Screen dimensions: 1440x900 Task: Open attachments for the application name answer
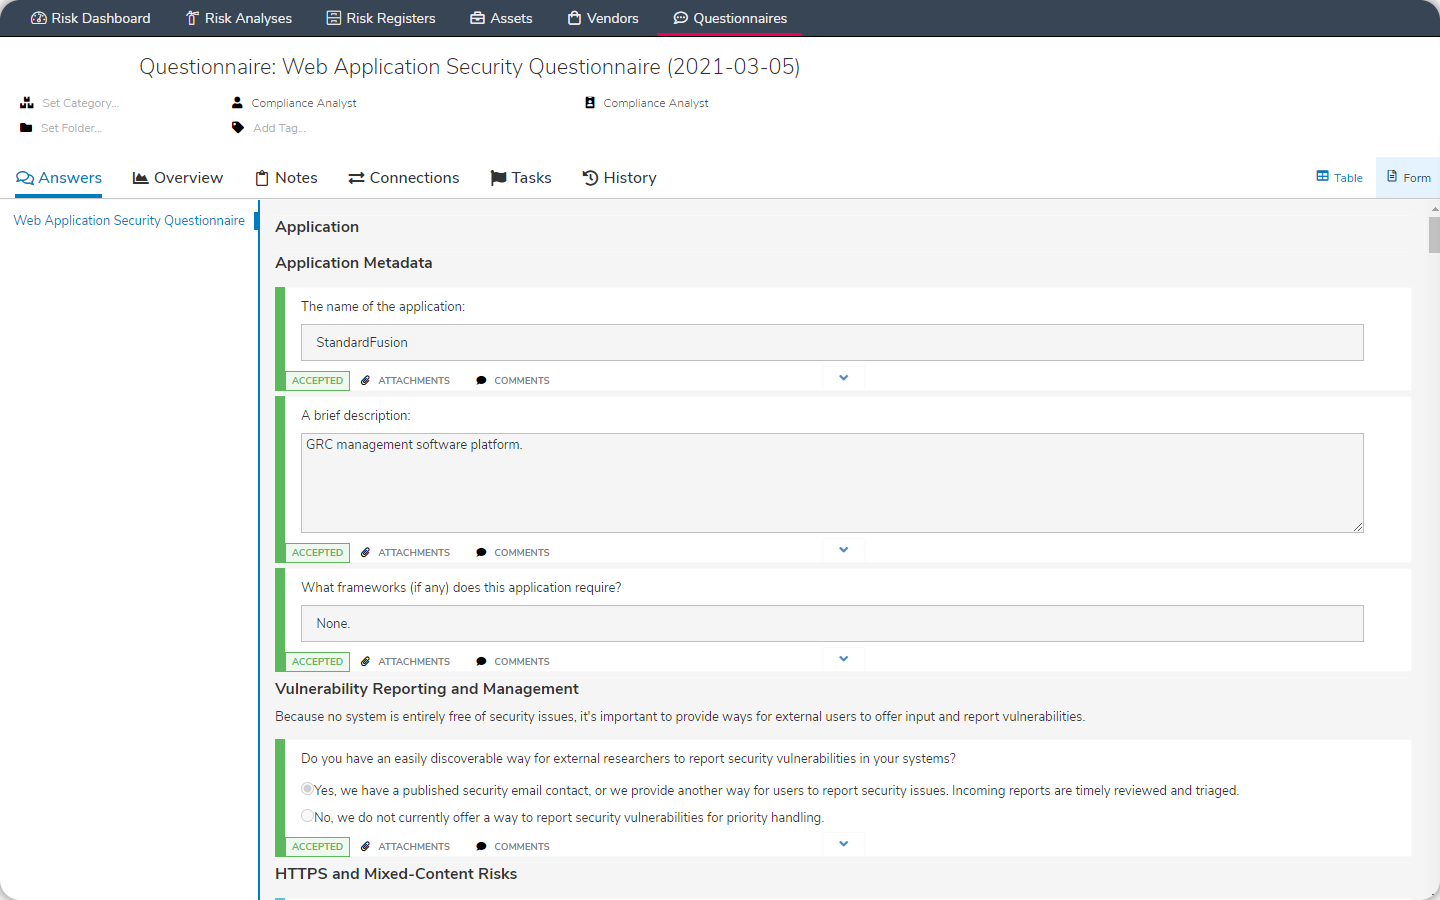point(406,380)
